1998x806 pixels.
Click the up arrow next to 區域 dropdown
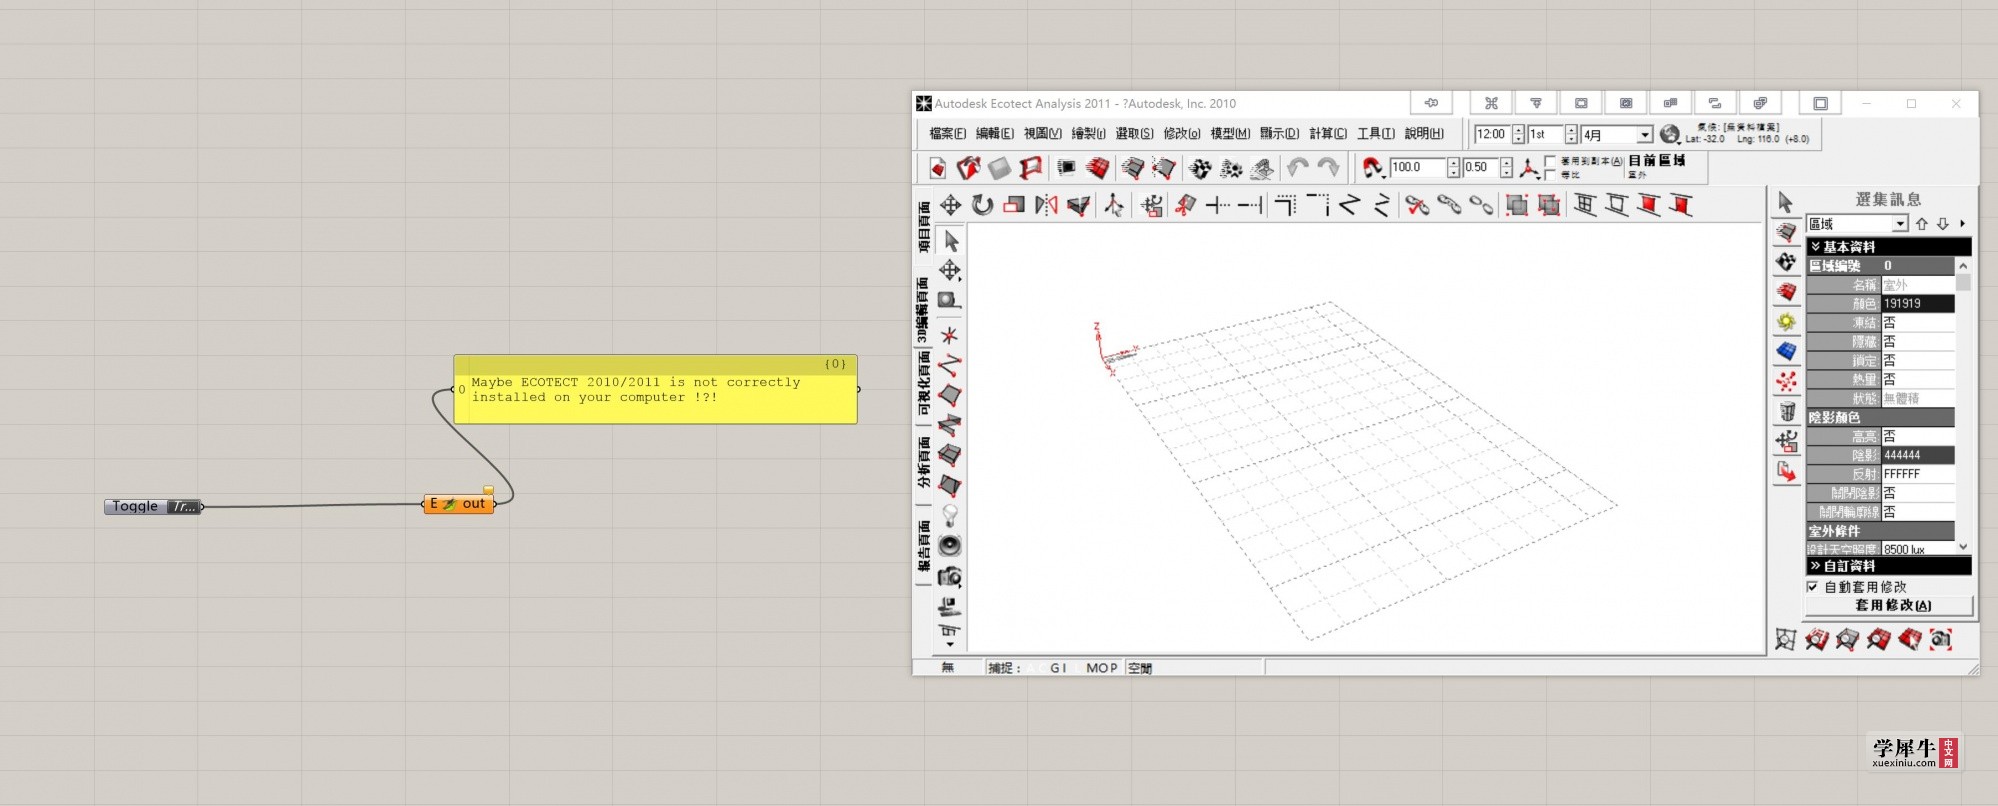coord(1921,224)
